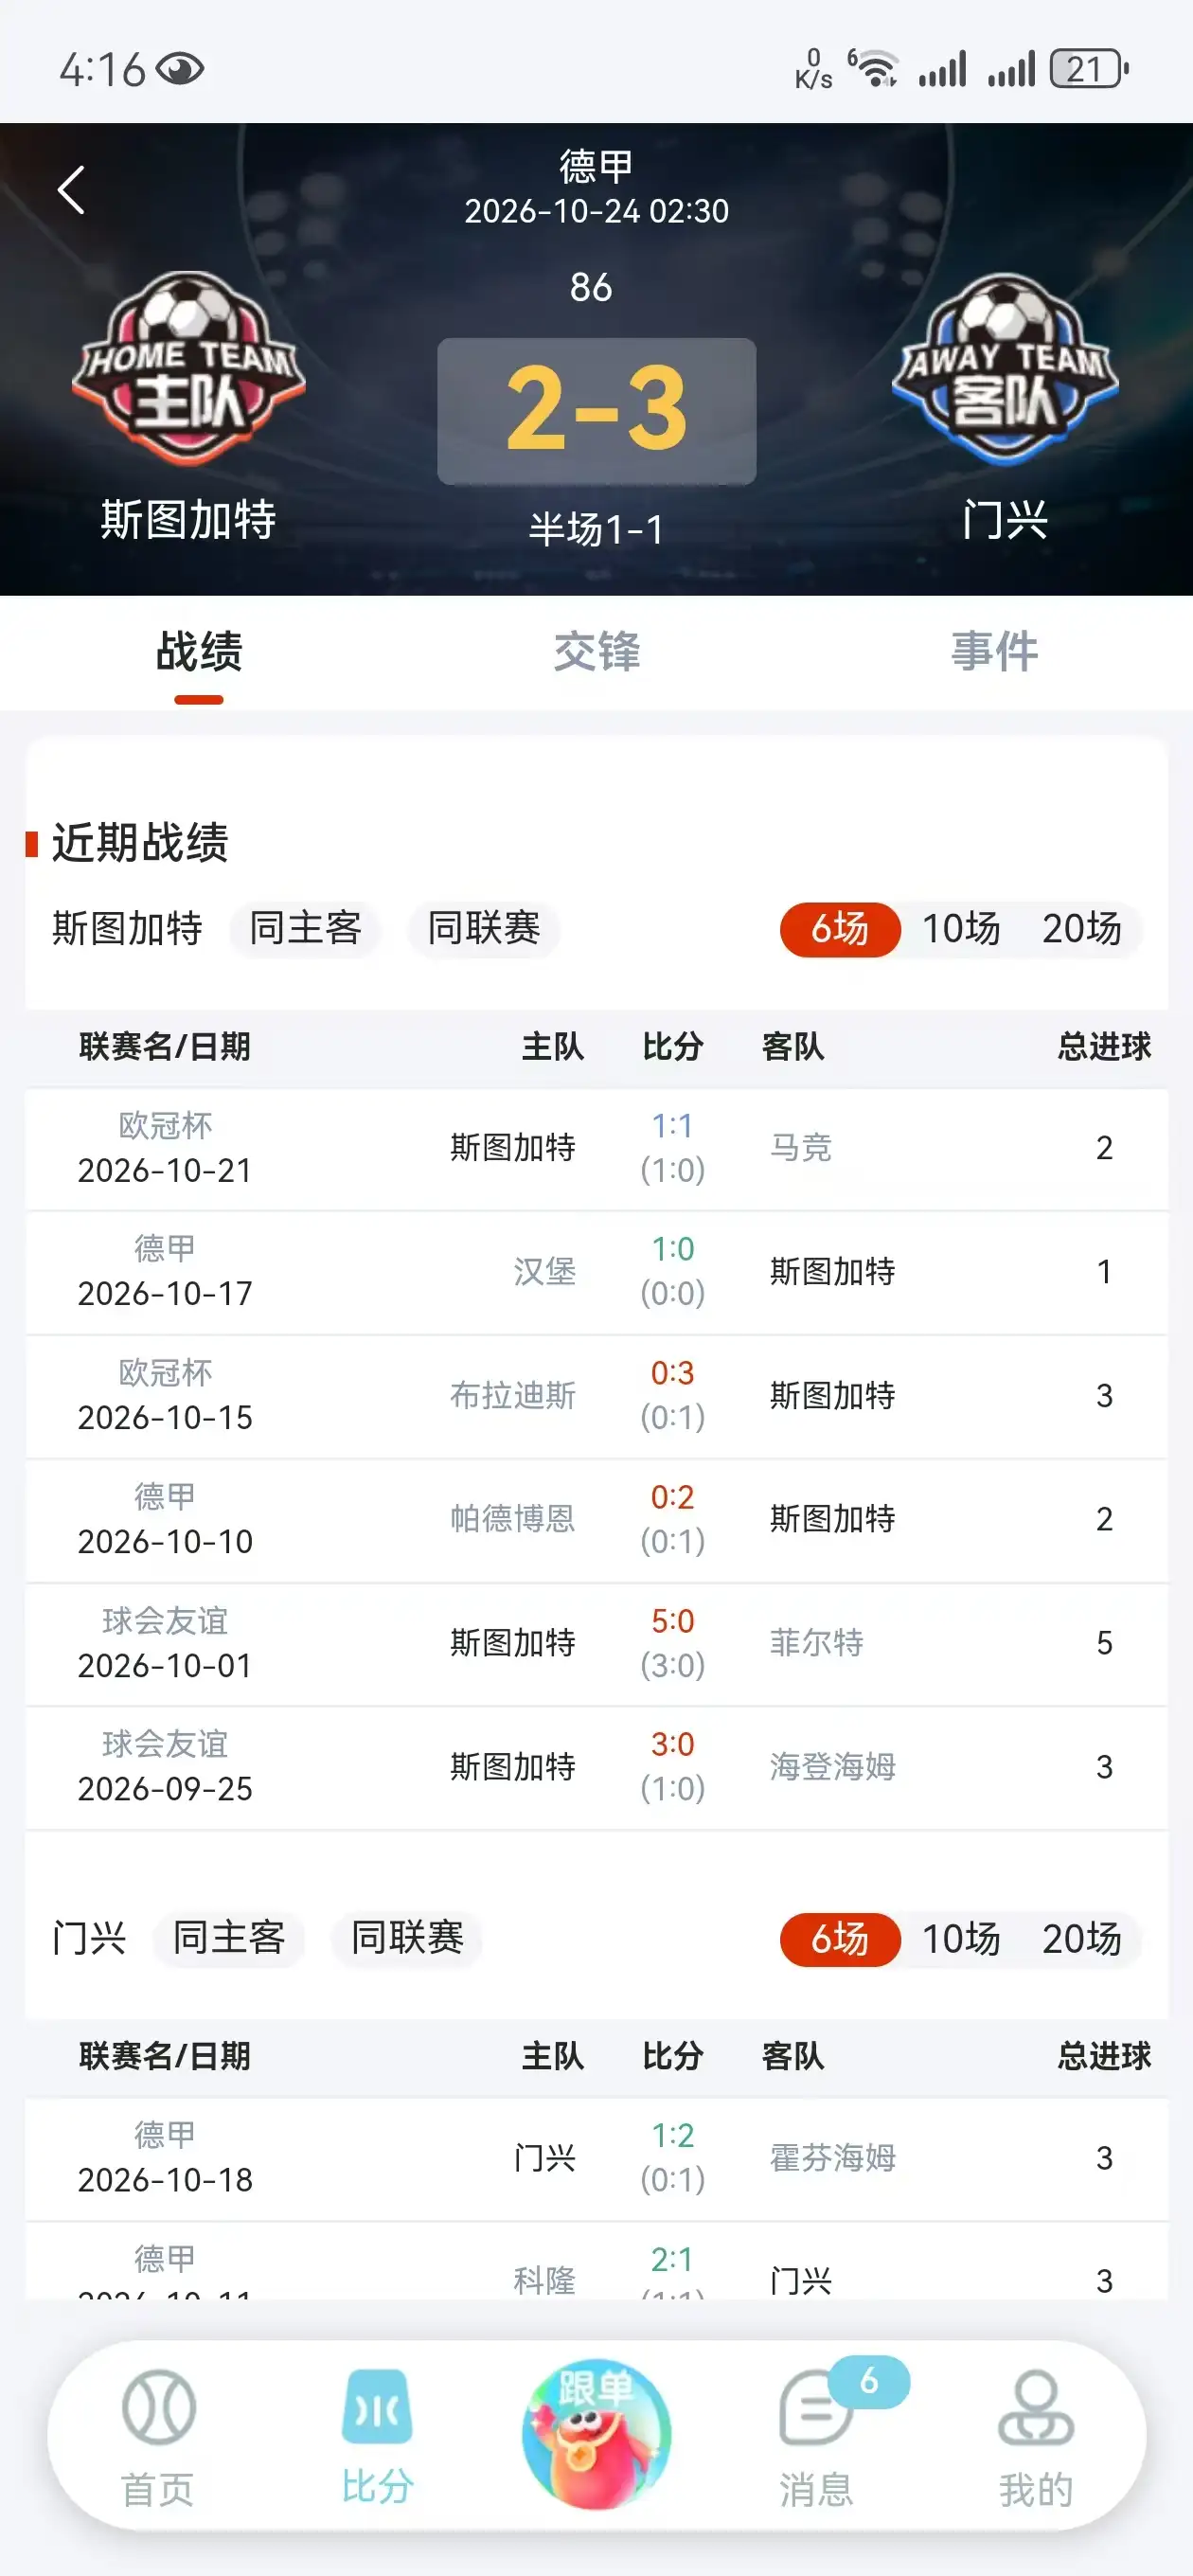Open the Stuttgart home team badge
Viewport: 1193px width, 2576px height.
[188, 367]
